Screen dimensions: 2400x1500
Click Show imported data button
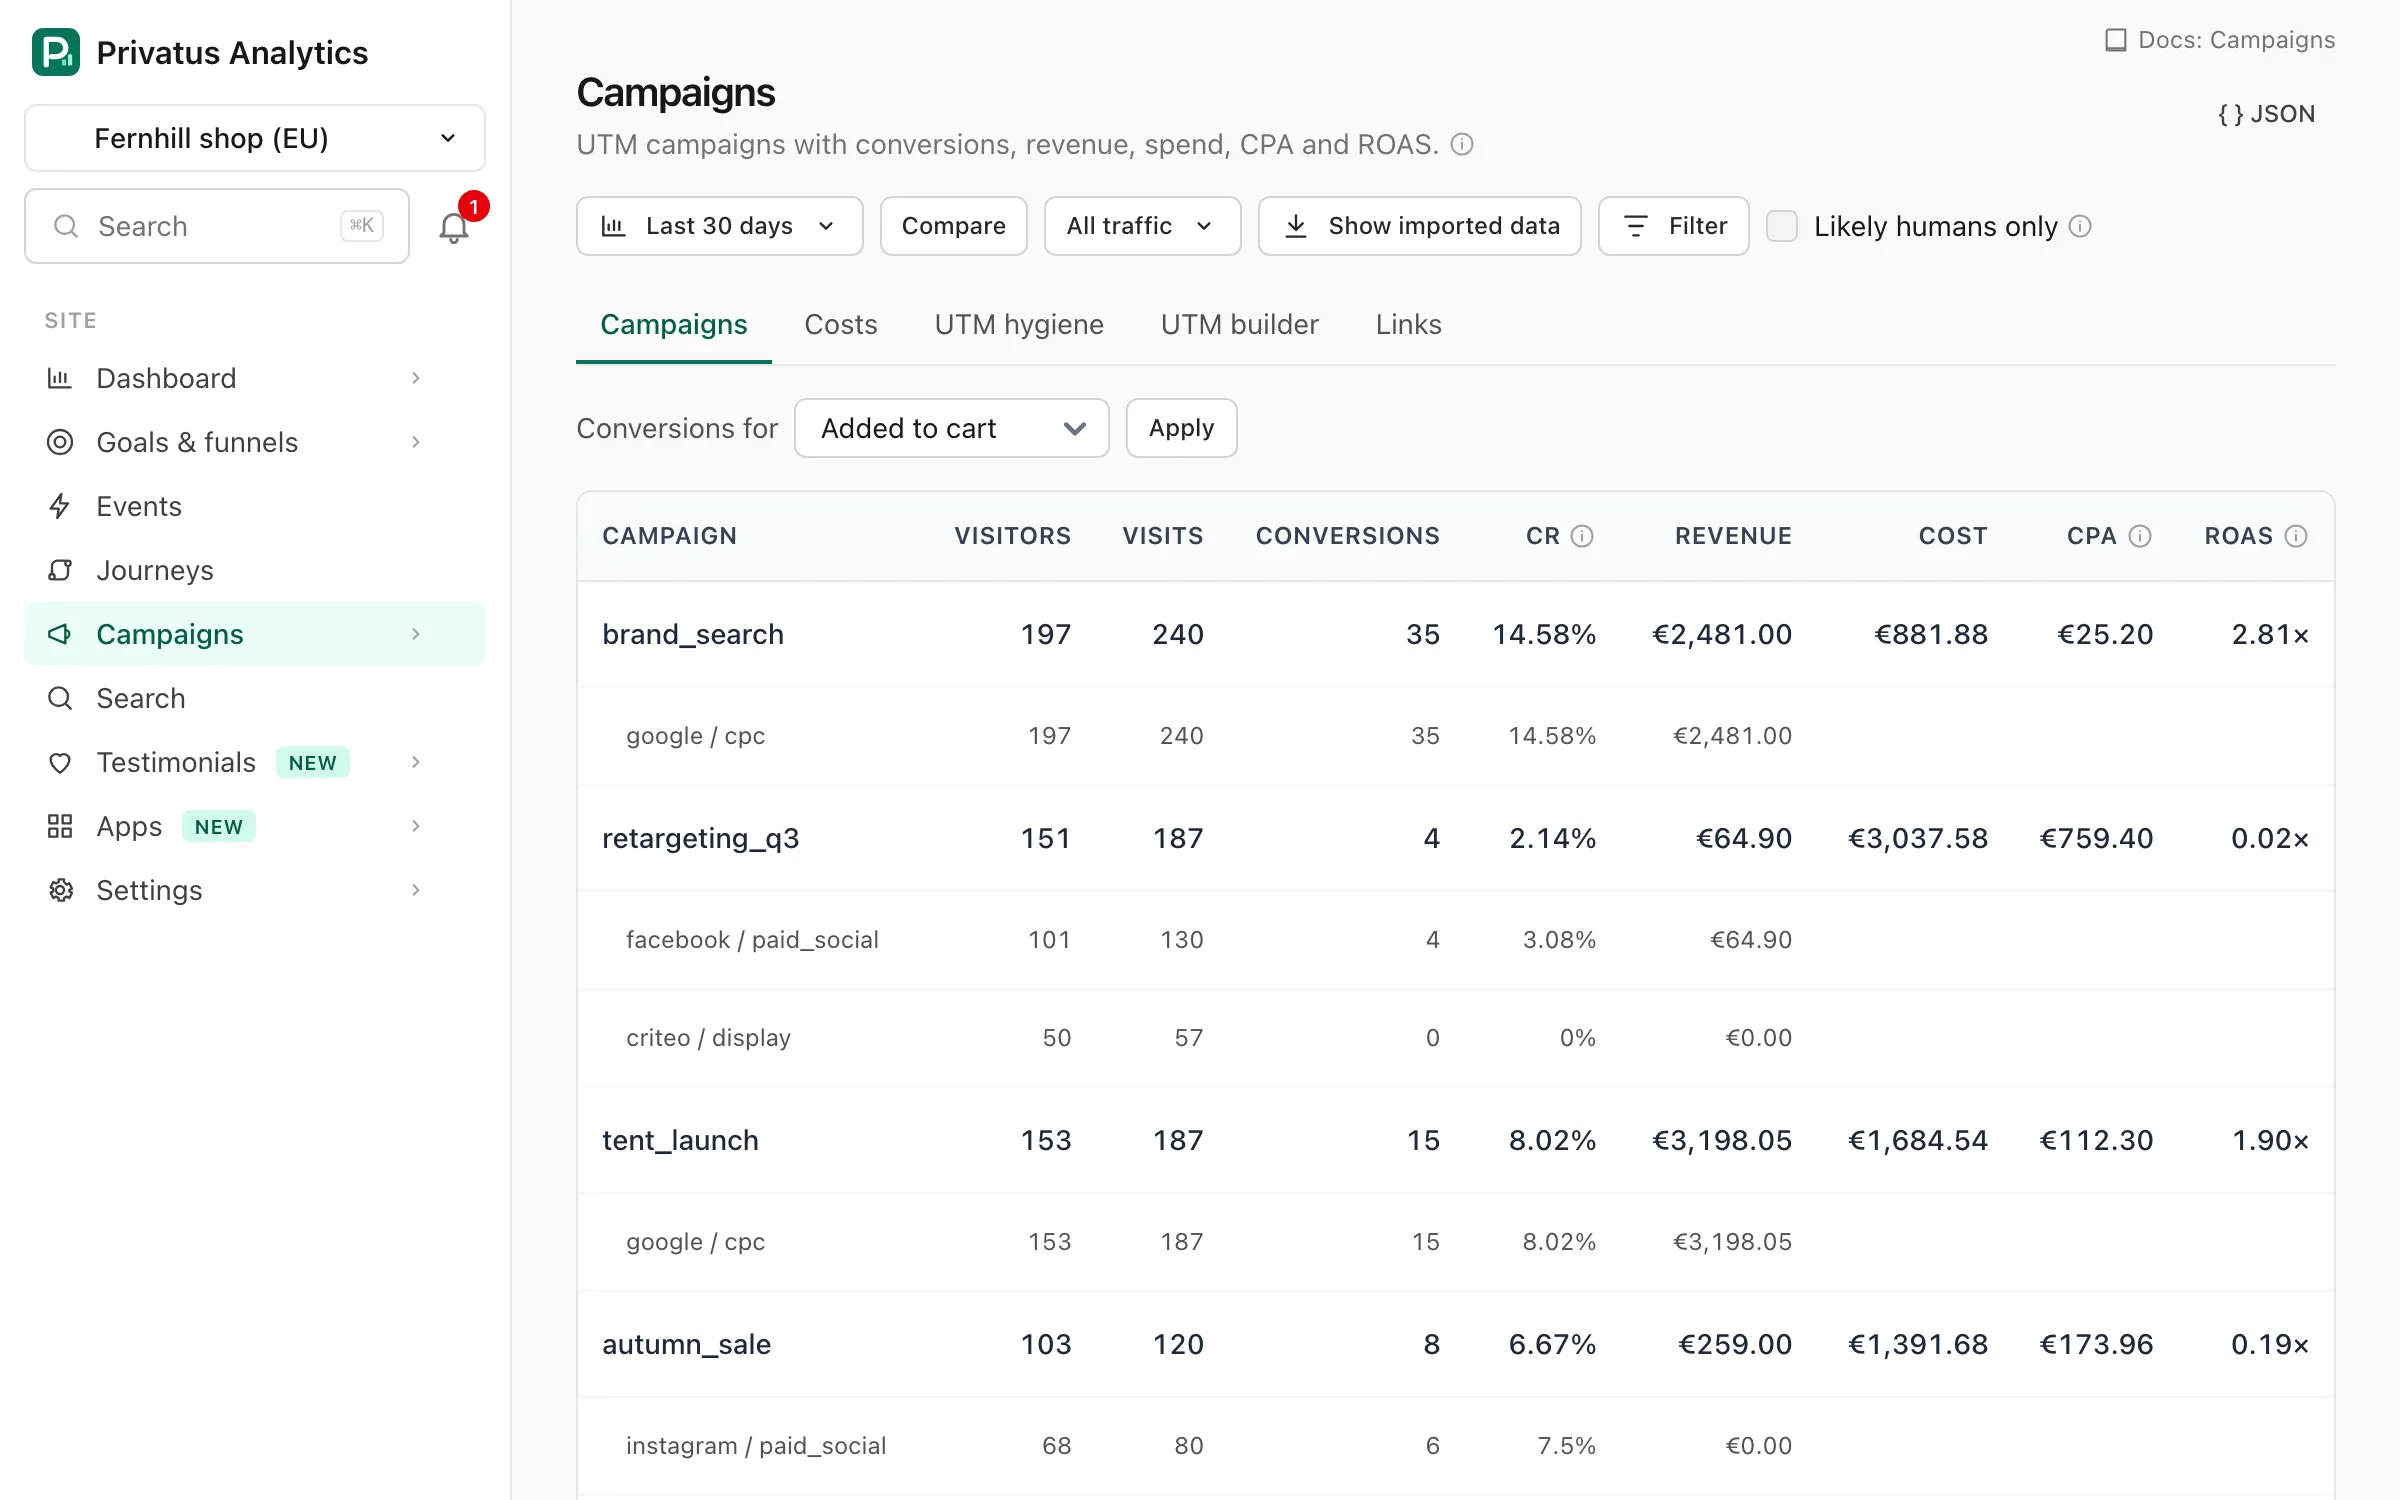point(1420,226)
